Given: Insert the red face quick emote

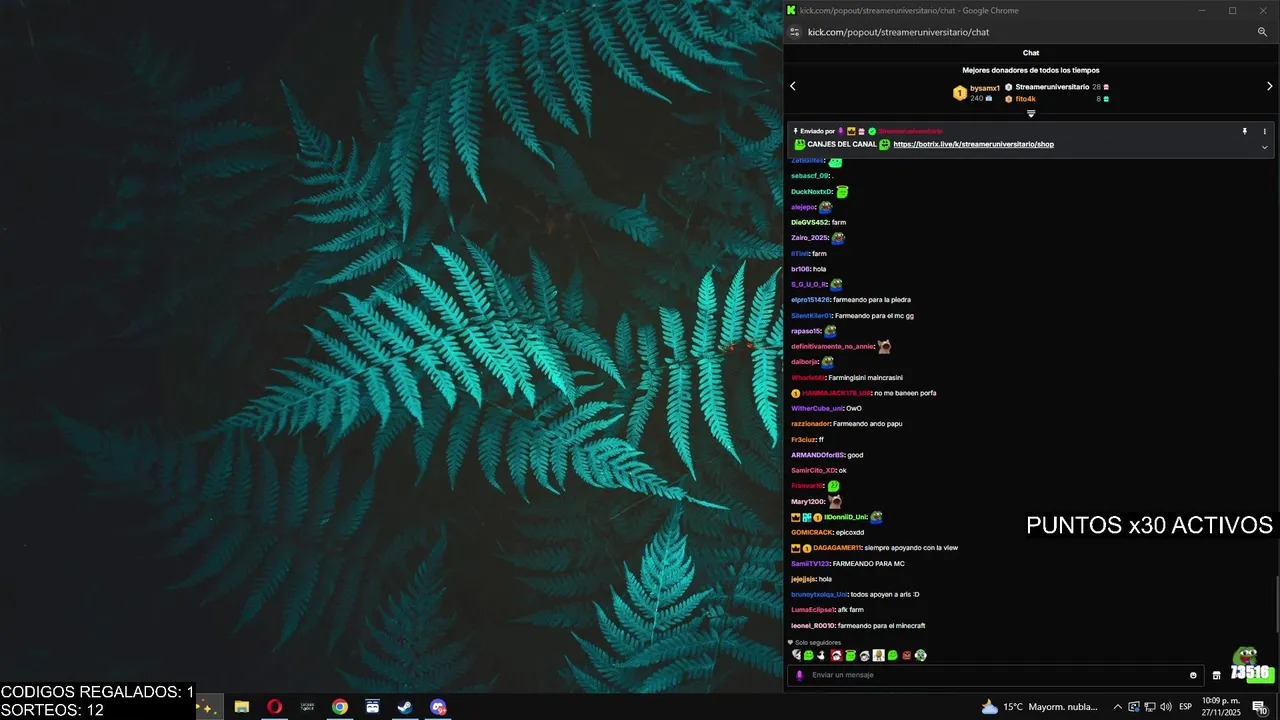Looking at the screenshot, I should (x=837, y=655).
